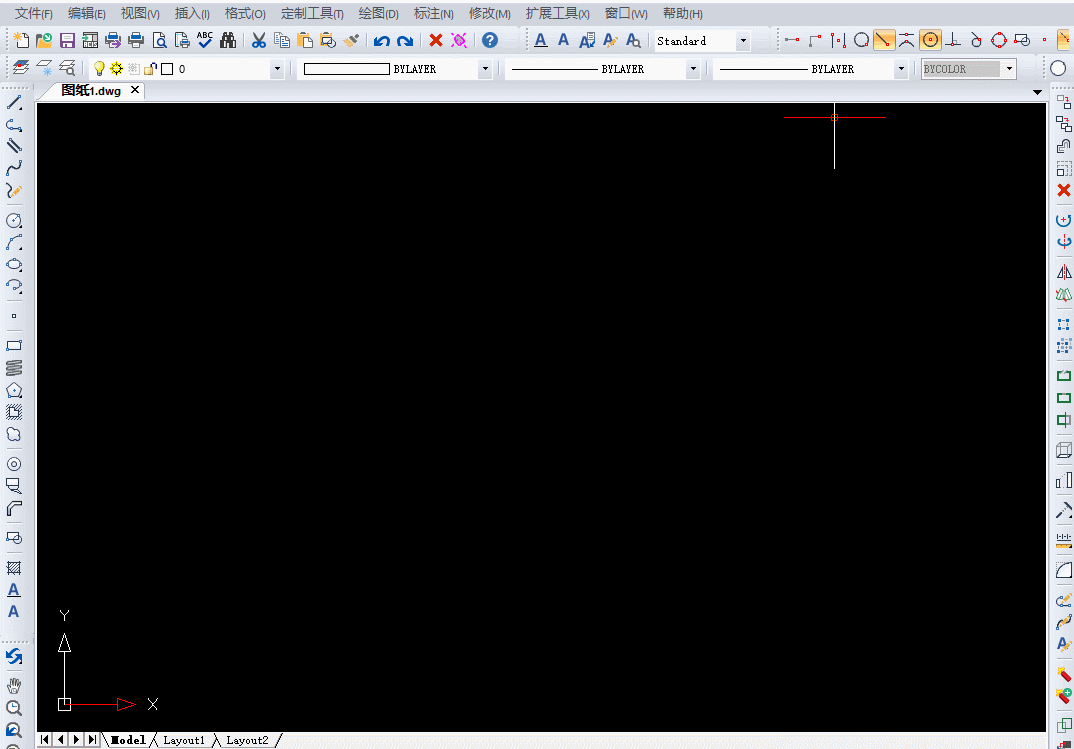
Task: Toggle the center object snap button
Action: (x=930, y=40)
